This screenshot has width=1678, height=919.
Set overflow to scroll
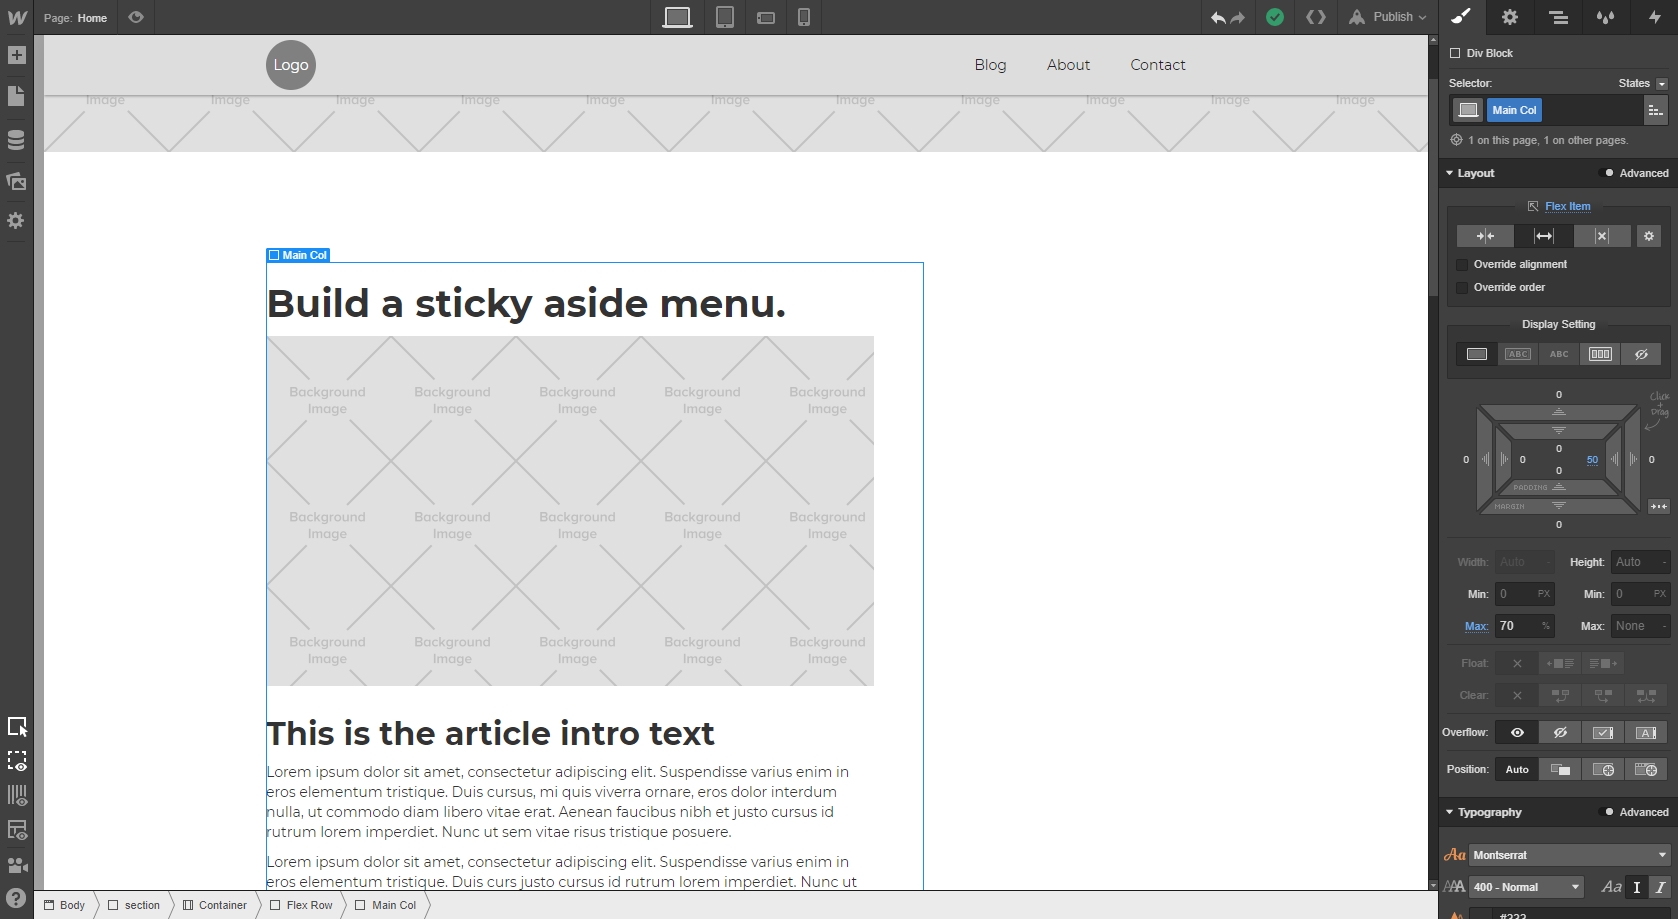[1603, 733]
